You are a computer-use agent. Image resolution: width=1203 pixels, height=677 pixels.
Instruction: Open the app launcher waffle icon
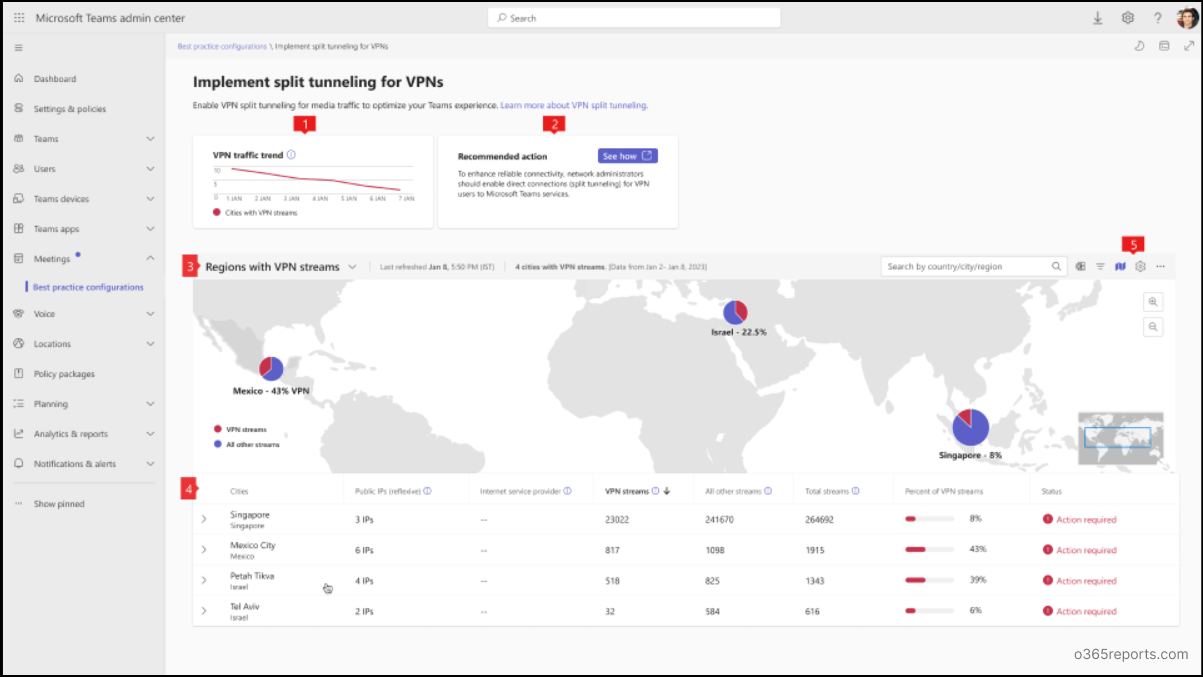(x=19, y=18)
